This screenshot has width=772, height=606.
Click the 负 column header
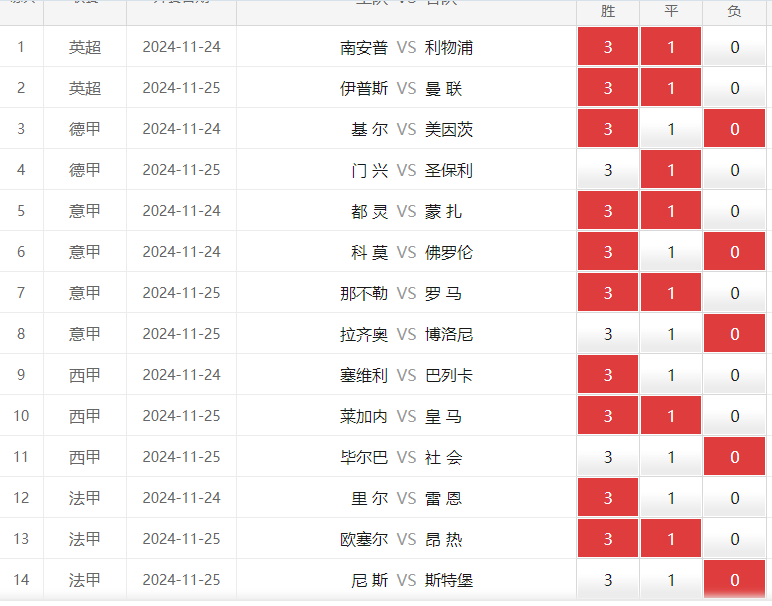coord(734,11)
